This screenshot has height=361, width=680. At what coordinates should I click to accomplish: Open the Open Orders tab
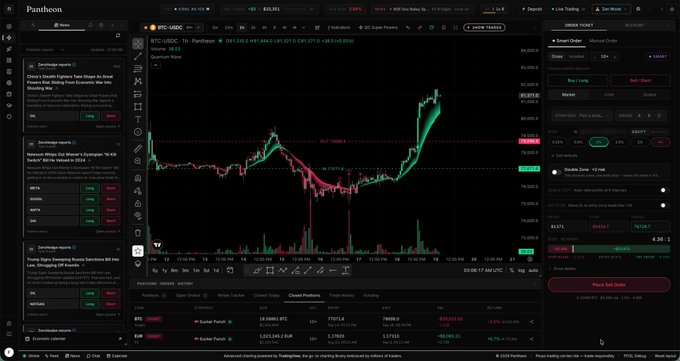click(x=191, y=295)
